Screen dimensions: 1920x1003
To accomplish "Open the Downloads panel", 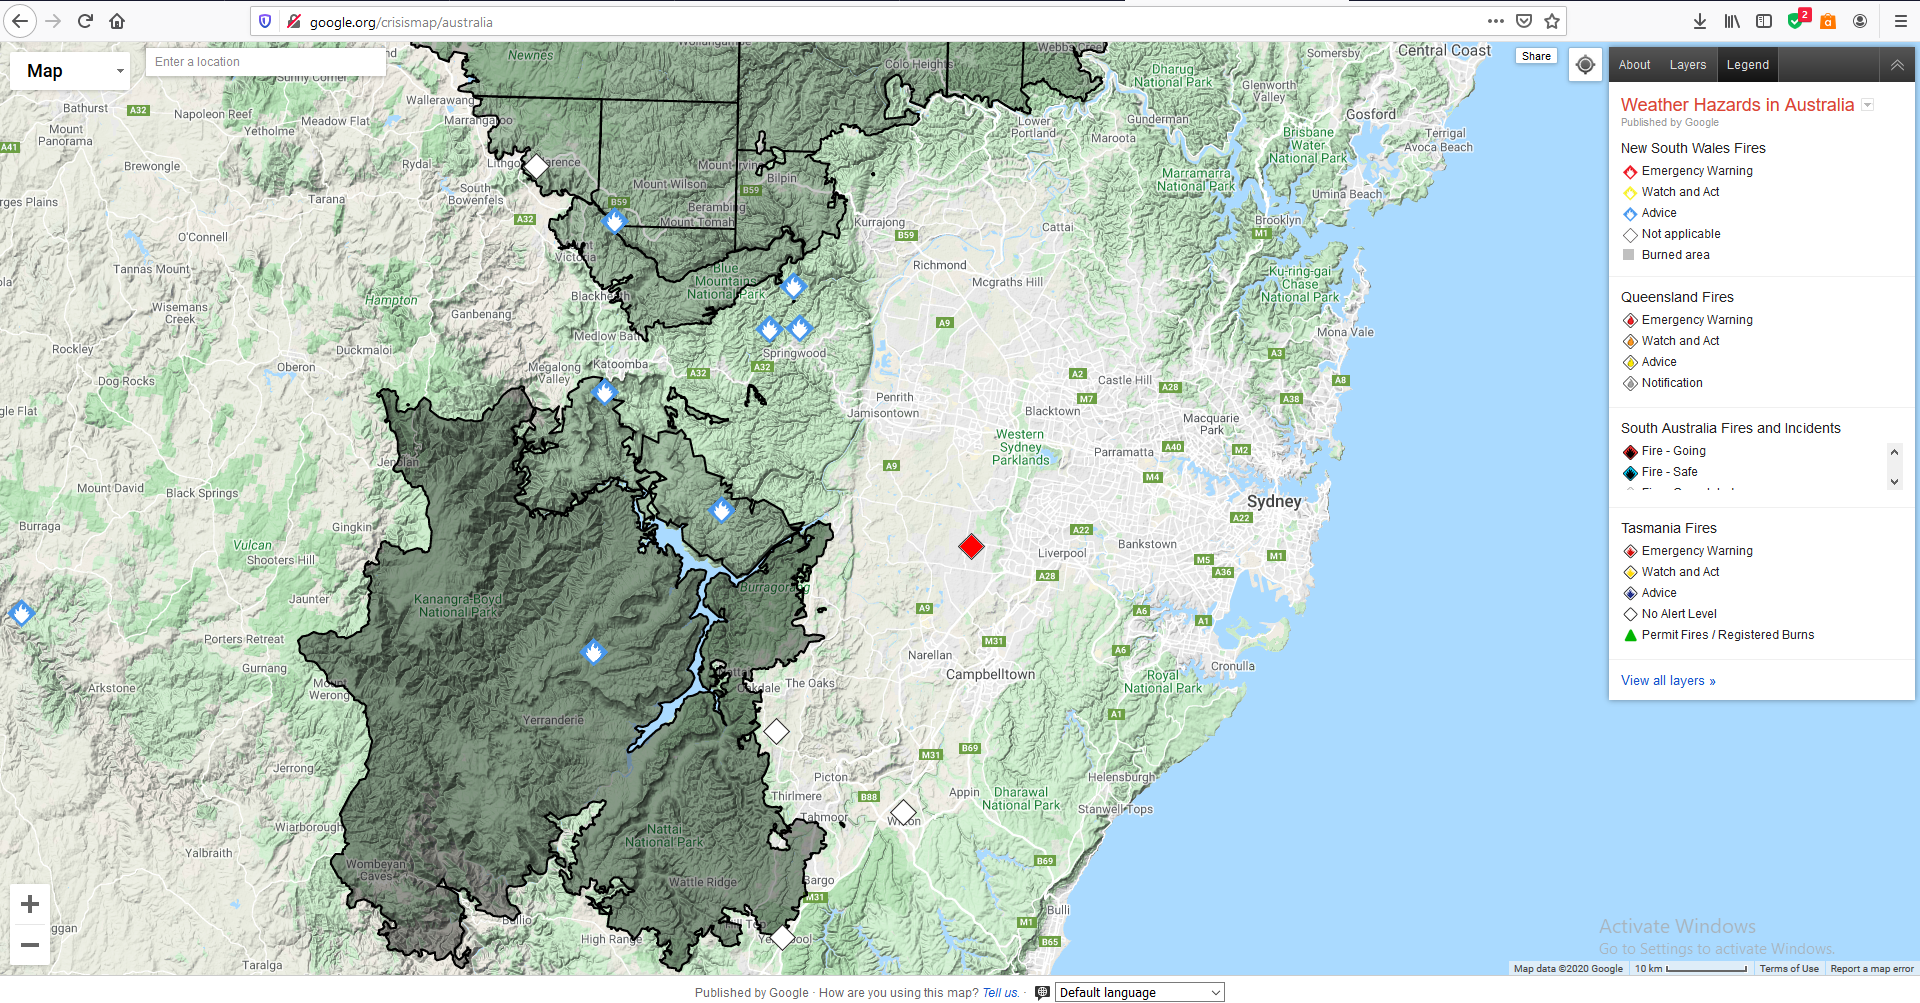I will (1699, 21).
